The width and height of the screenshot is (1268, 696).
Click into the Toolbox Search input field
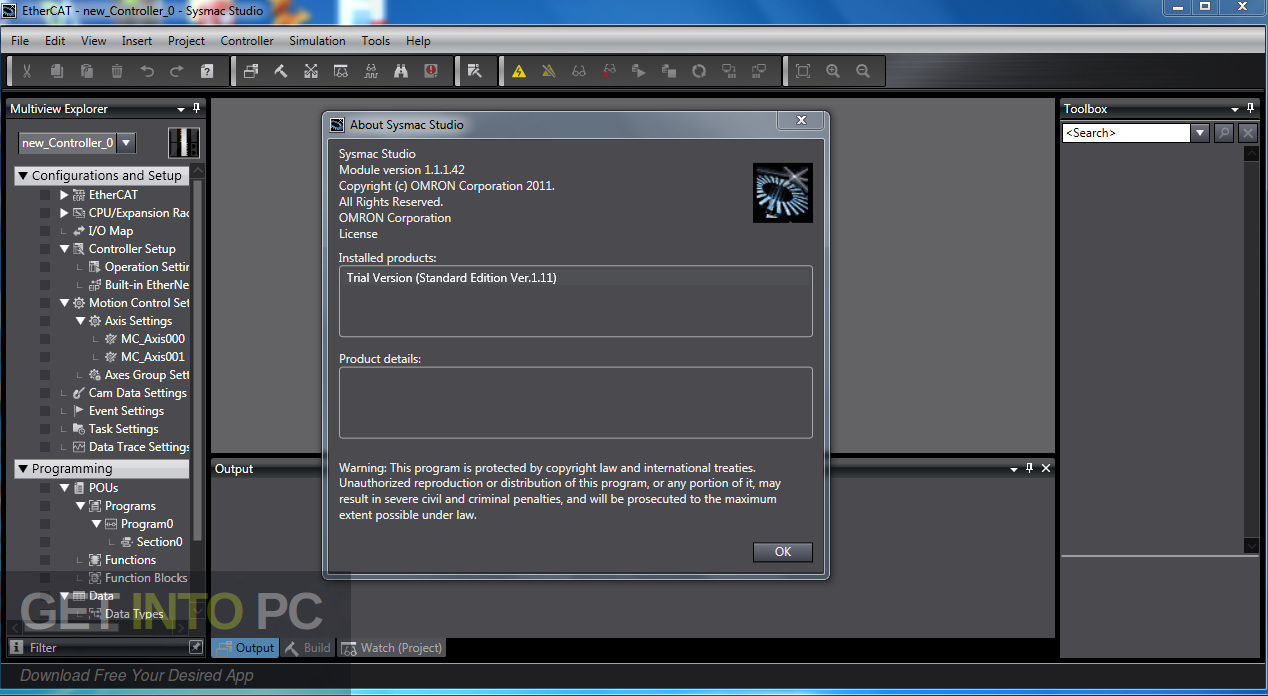1126,133
